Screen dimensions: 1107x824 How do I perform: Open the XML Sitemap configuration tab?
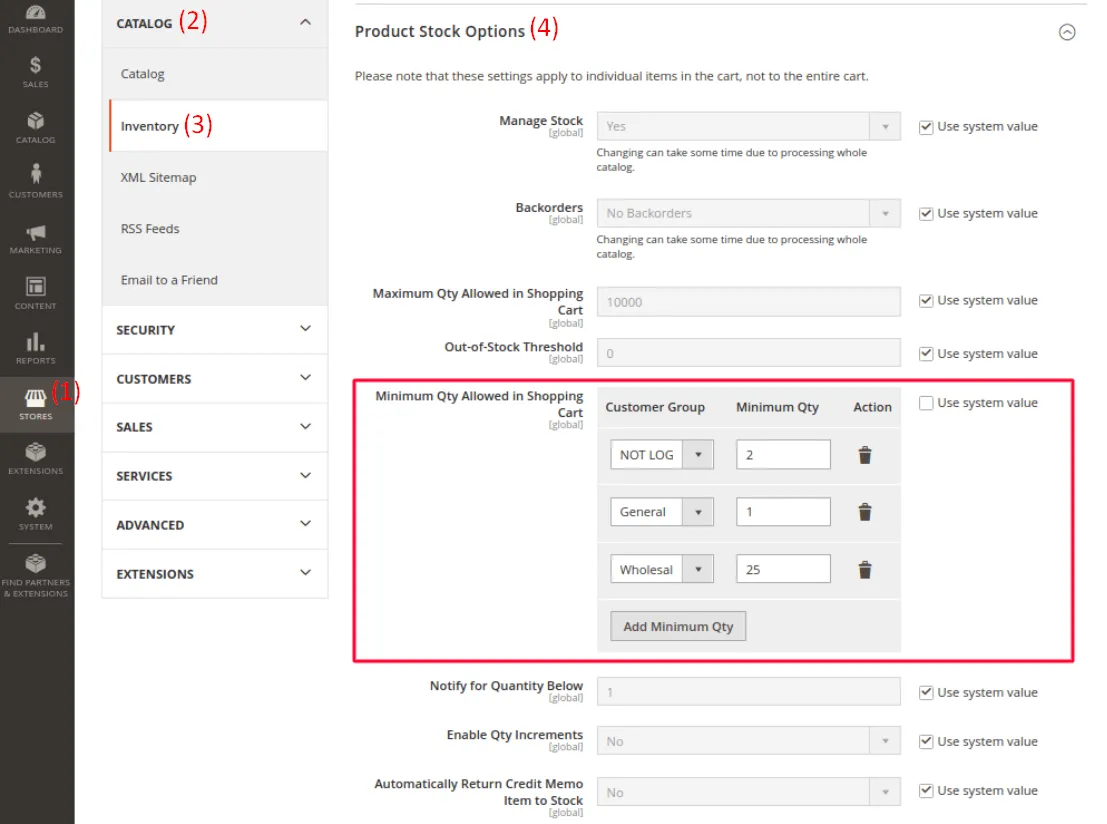click(x=158, y=178)
